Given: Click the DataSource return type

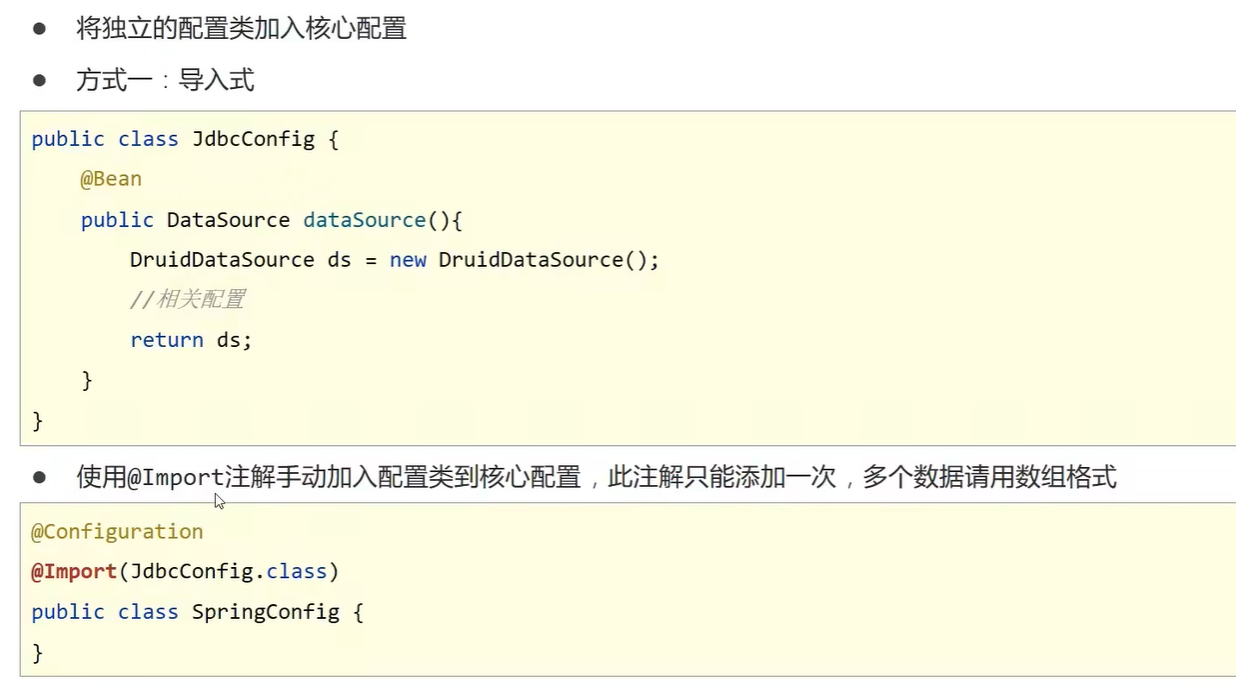Looking at the screenshot, I should point(228,220).
